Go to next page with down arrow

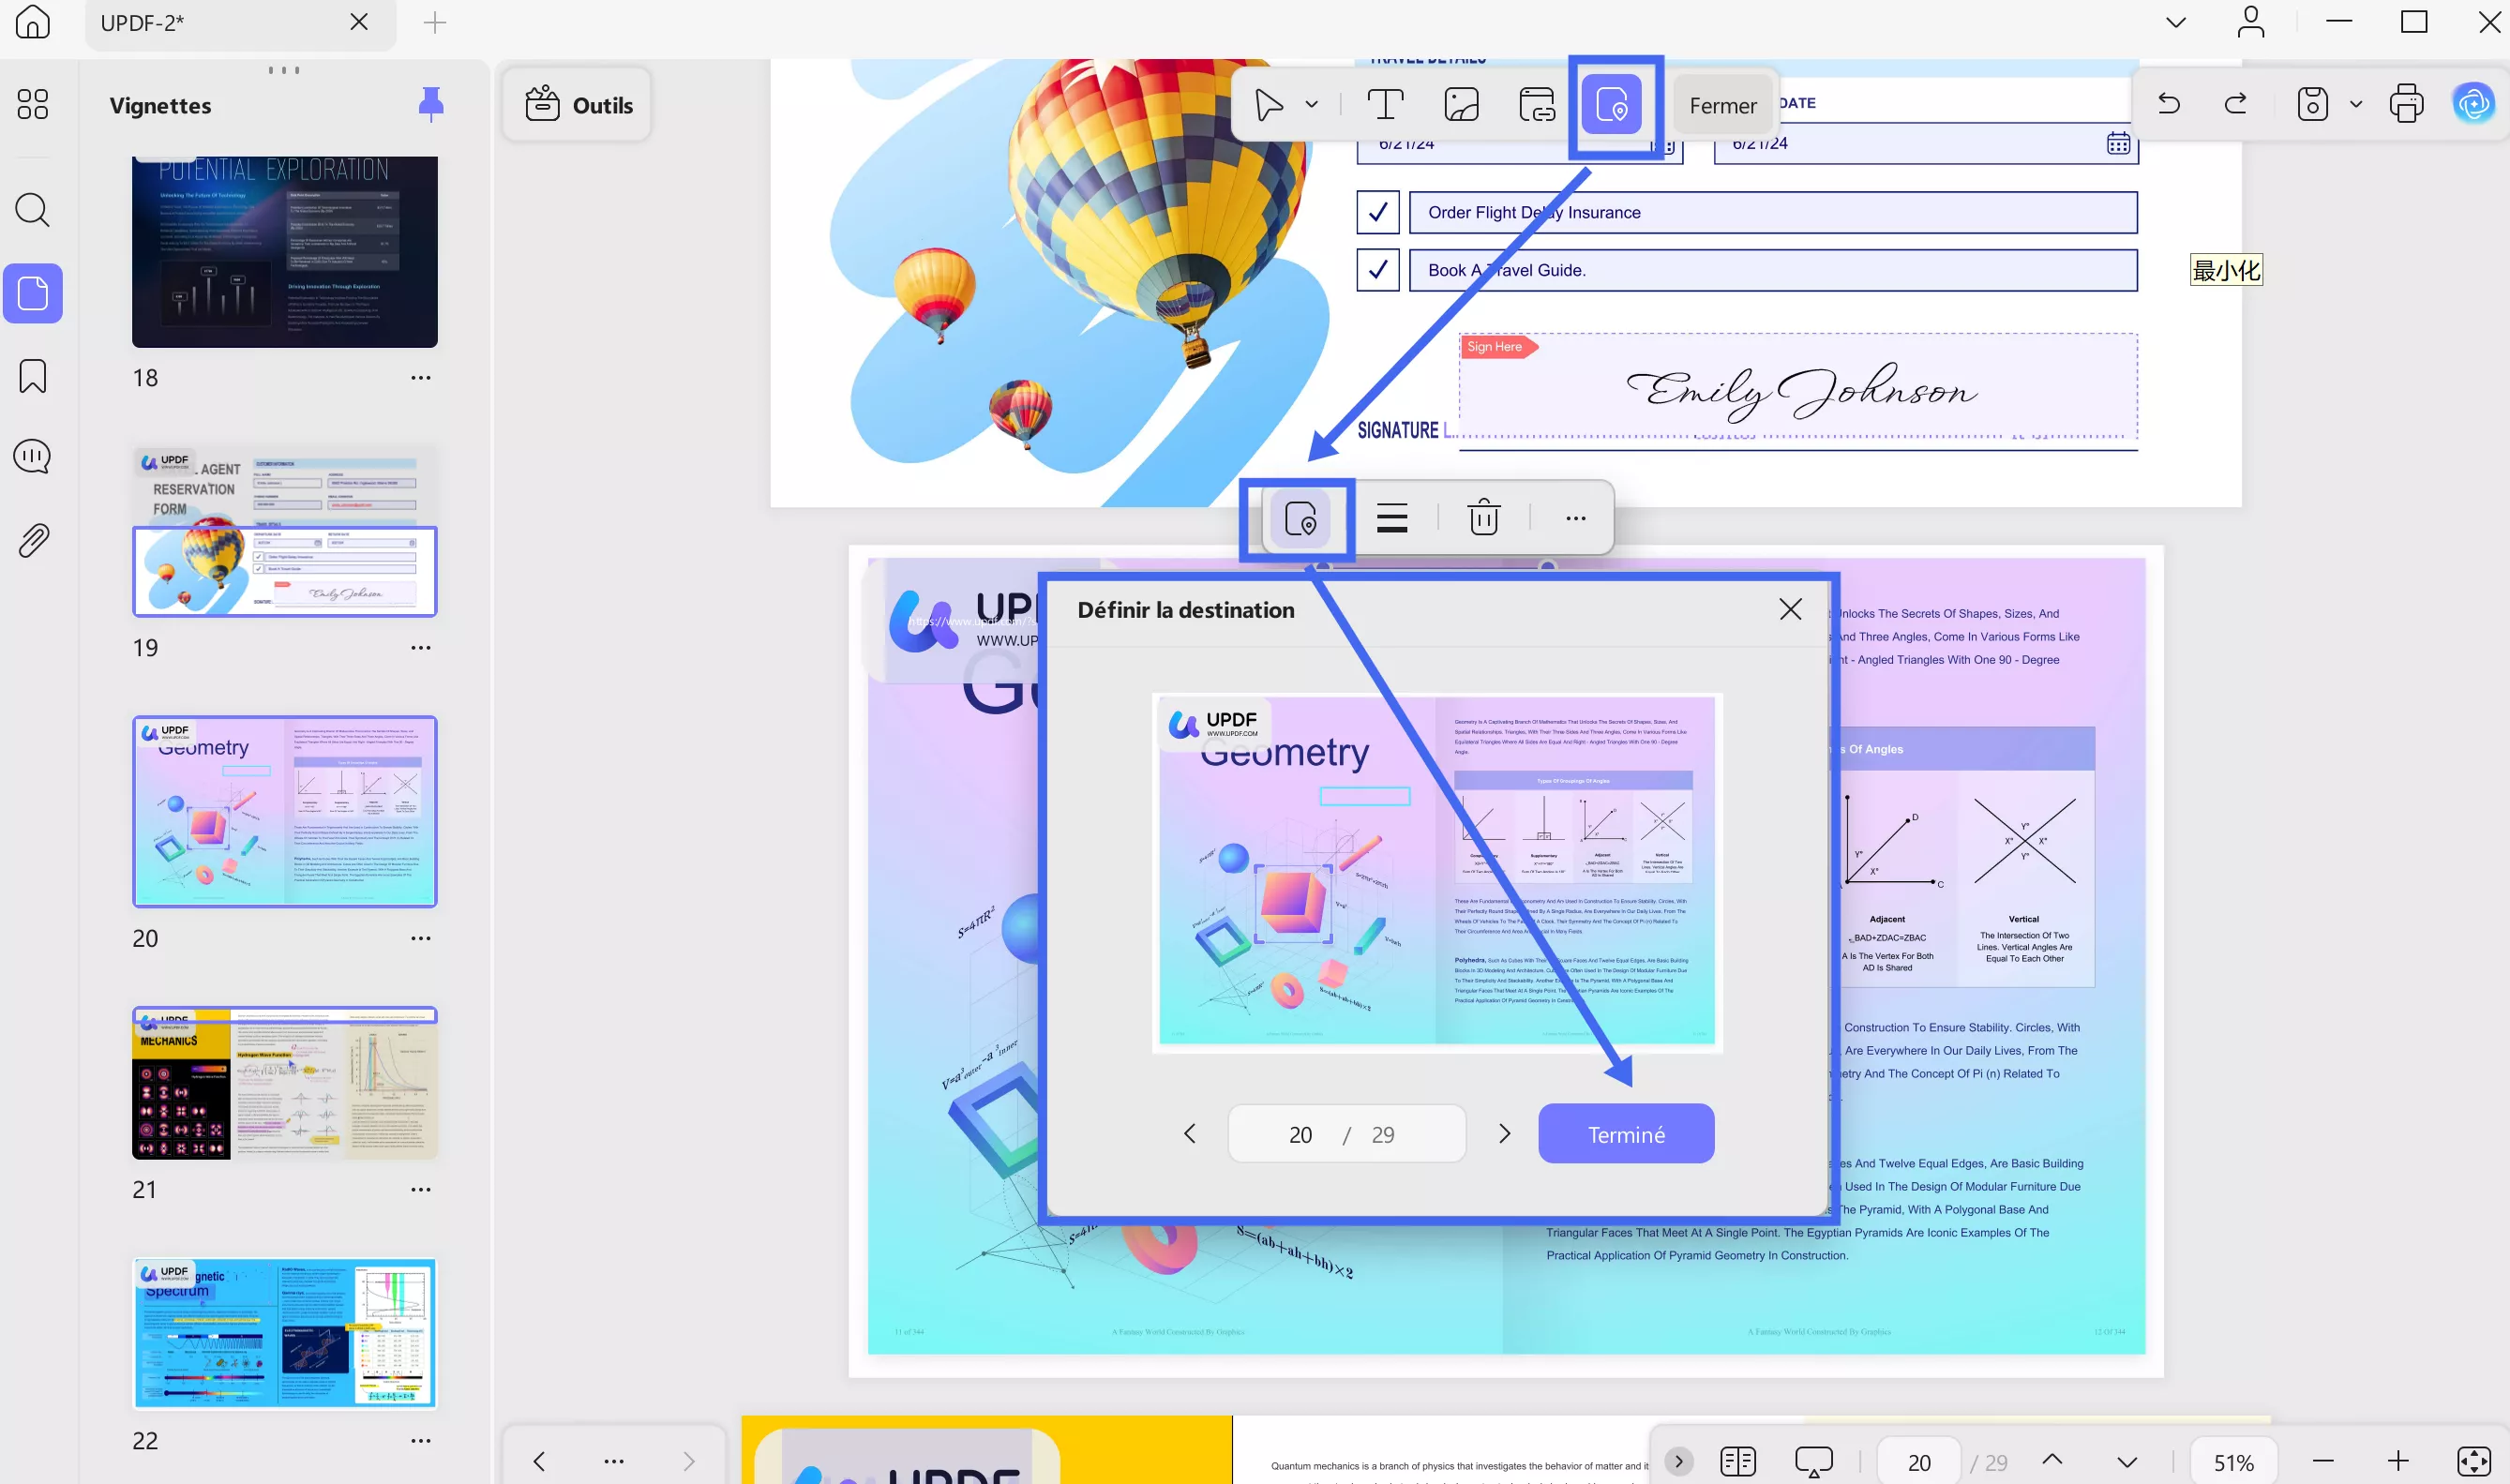pos(2126,1462)
